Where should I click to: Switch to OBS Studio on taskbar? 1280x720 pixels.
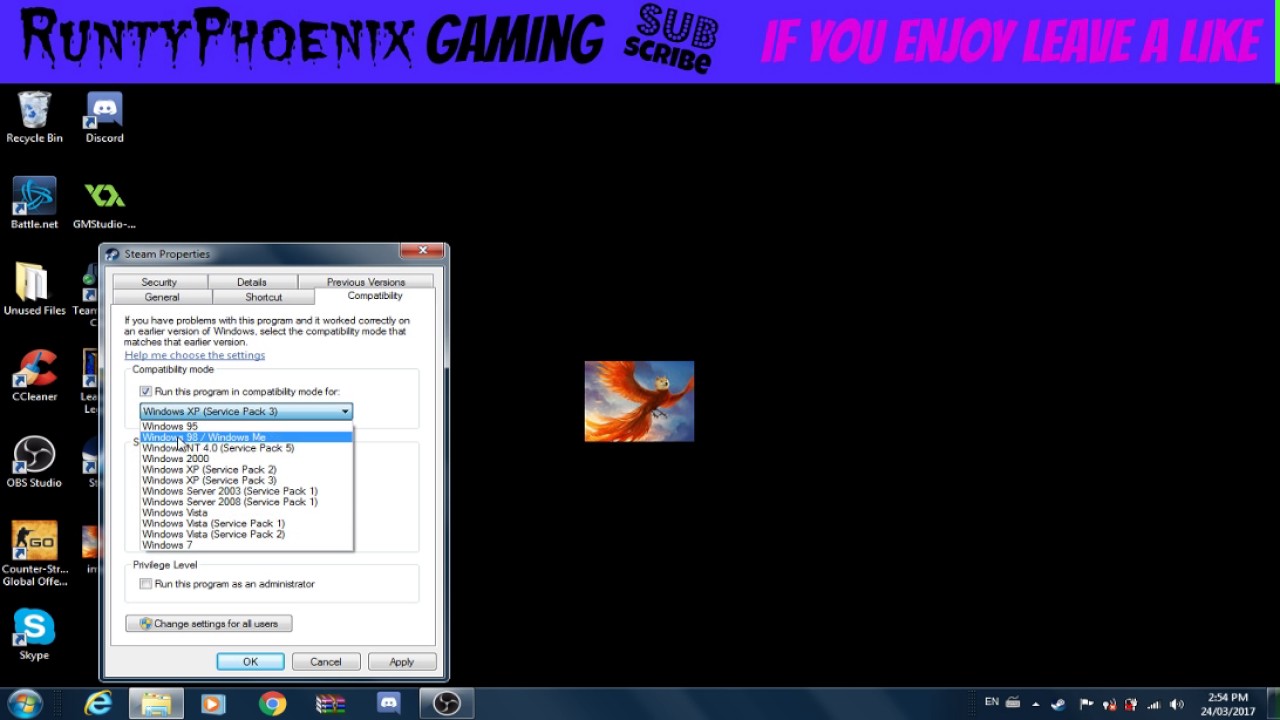[446, 704]
